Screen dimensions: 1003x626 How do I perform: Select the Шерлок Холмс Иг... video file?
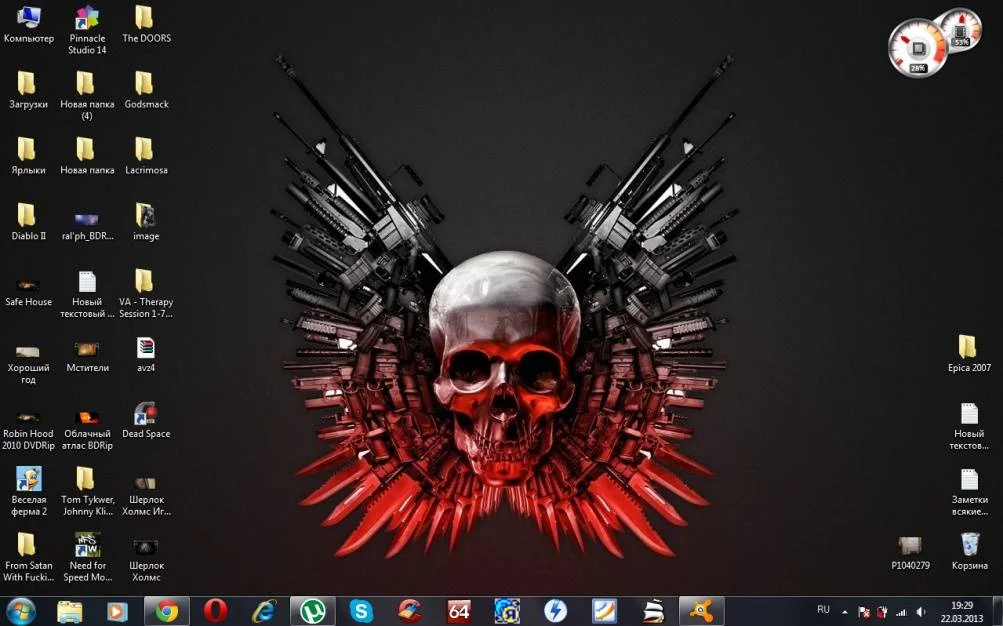146,497
